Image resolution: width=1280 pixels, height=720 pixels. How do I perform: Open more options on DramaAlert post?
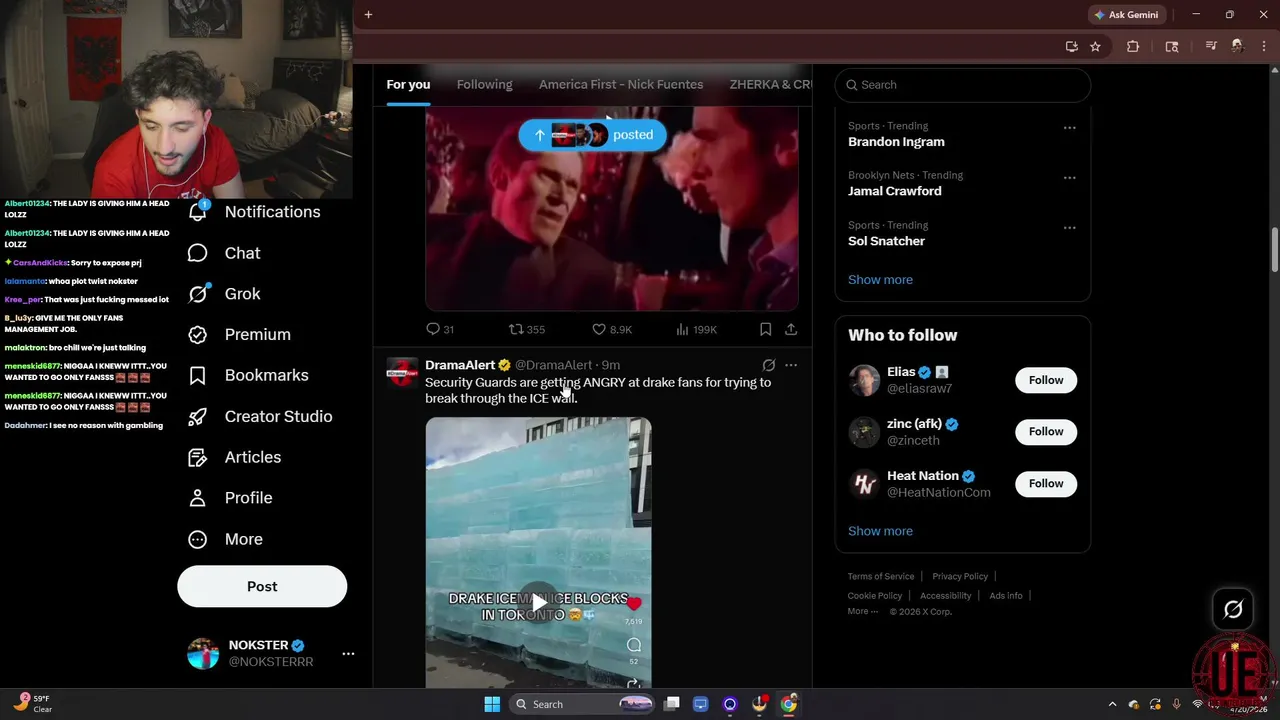click(x=791, y=365)
